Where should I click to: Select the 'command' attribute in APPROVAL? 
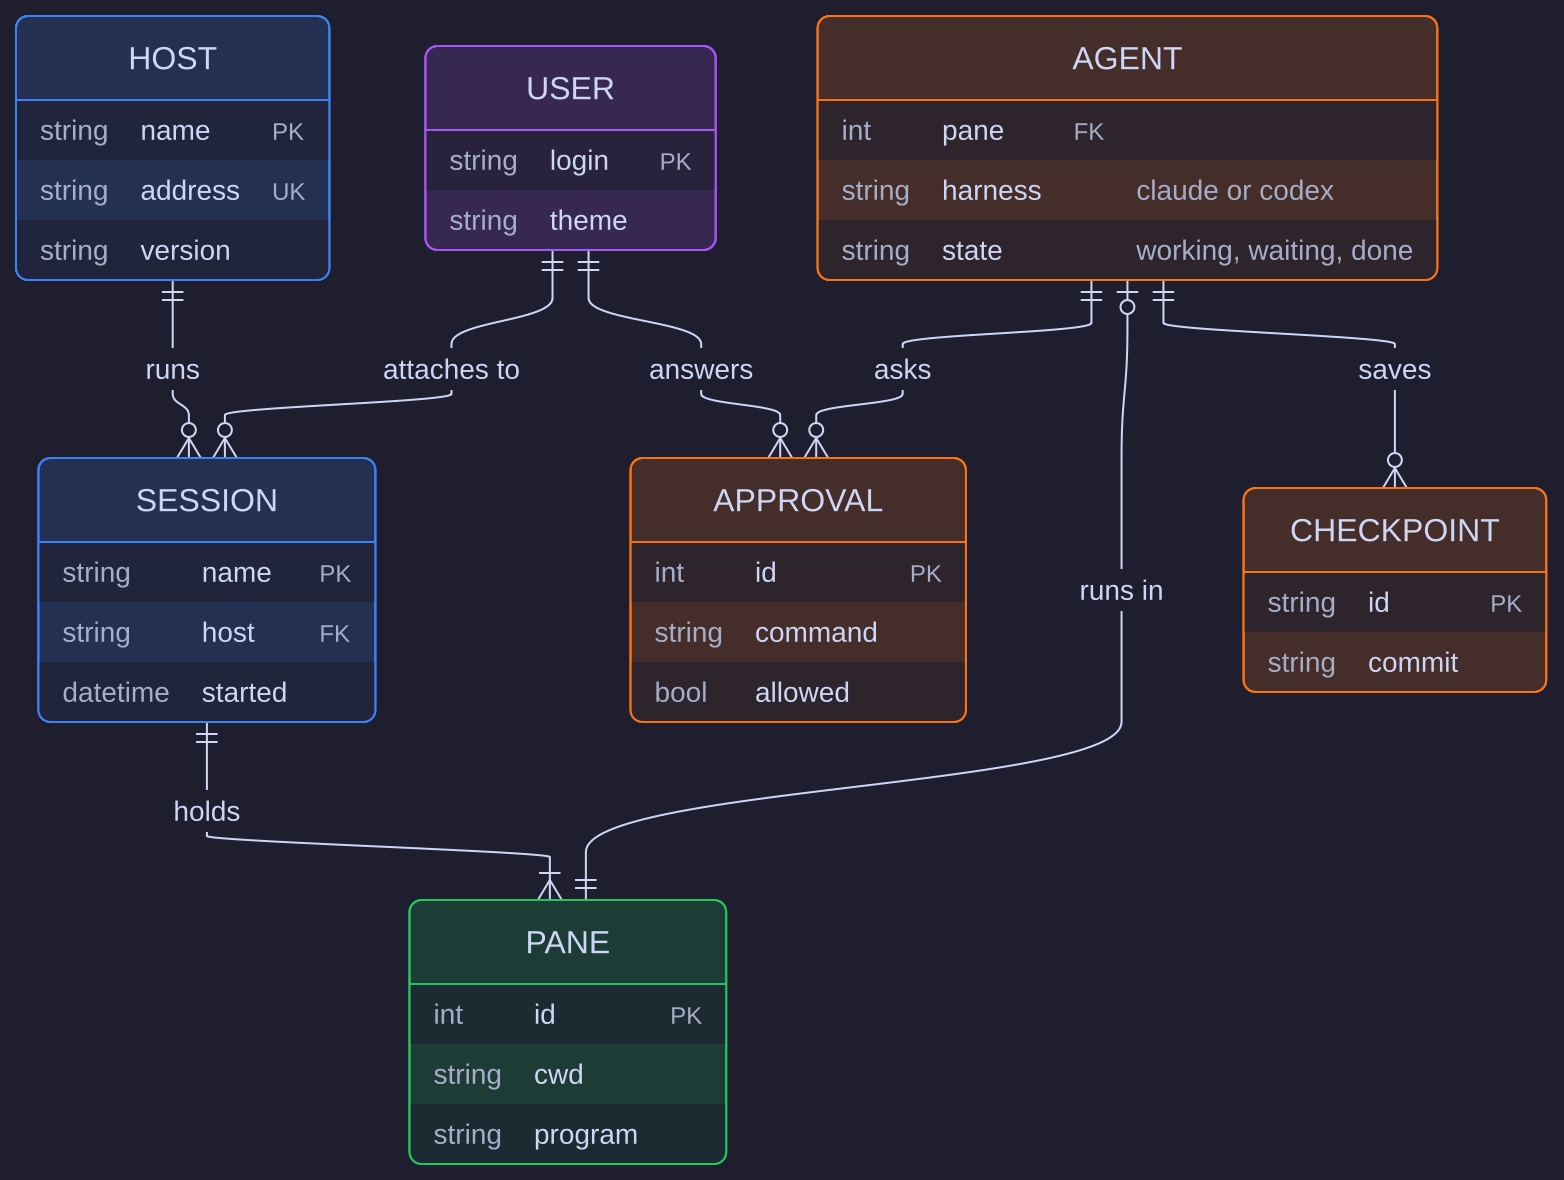tap(816, 633)
